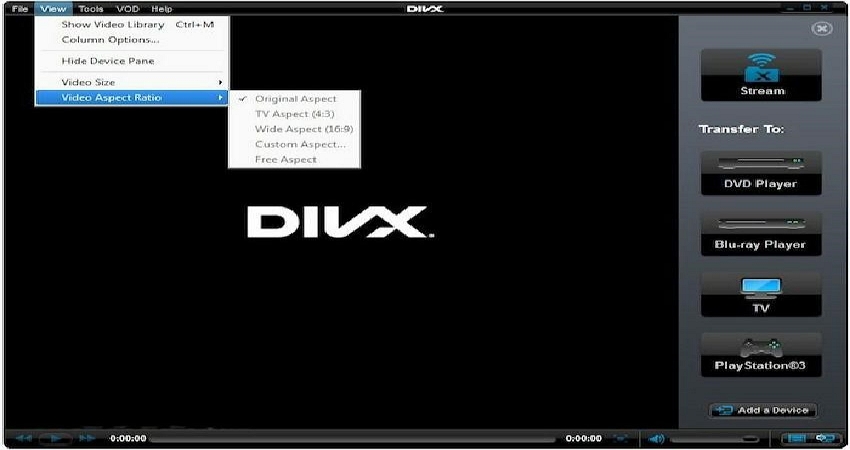850x450 pixels.
Task: Close the device pane with X icon
Action: click(822, 29)
